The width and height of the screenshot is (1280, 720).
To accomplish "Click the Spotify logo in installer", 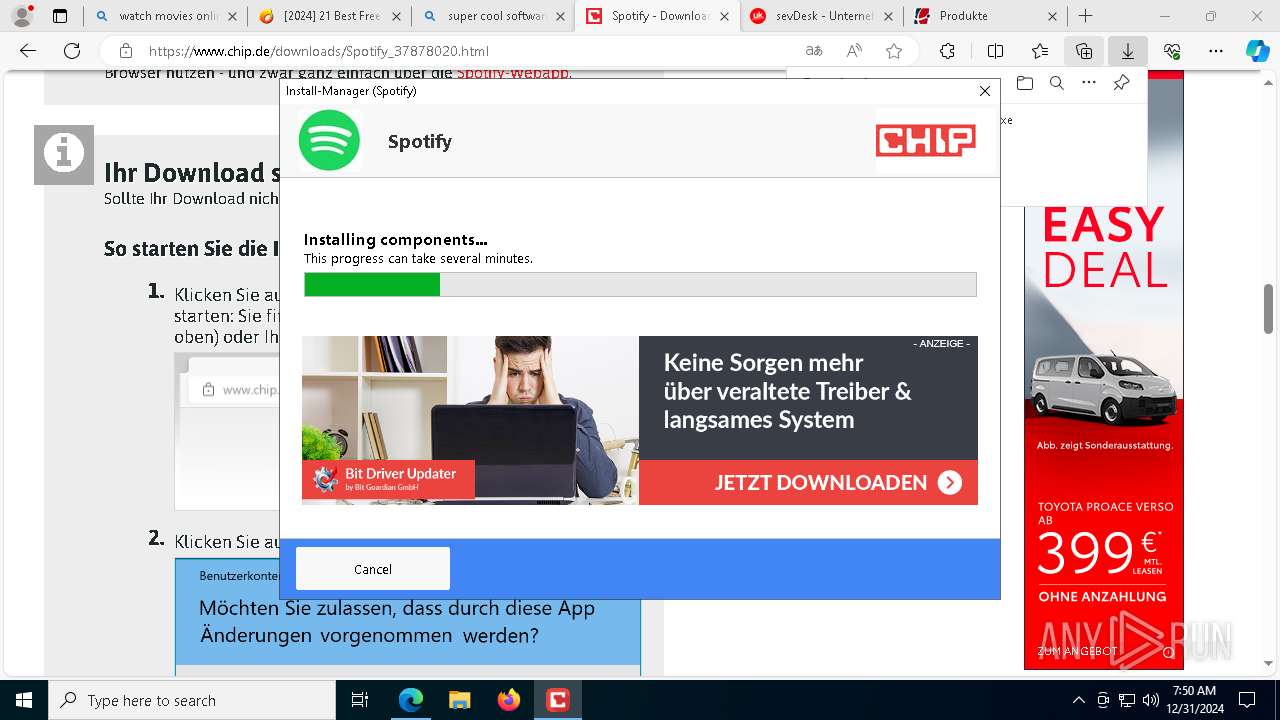I will (x=329, y=141).
